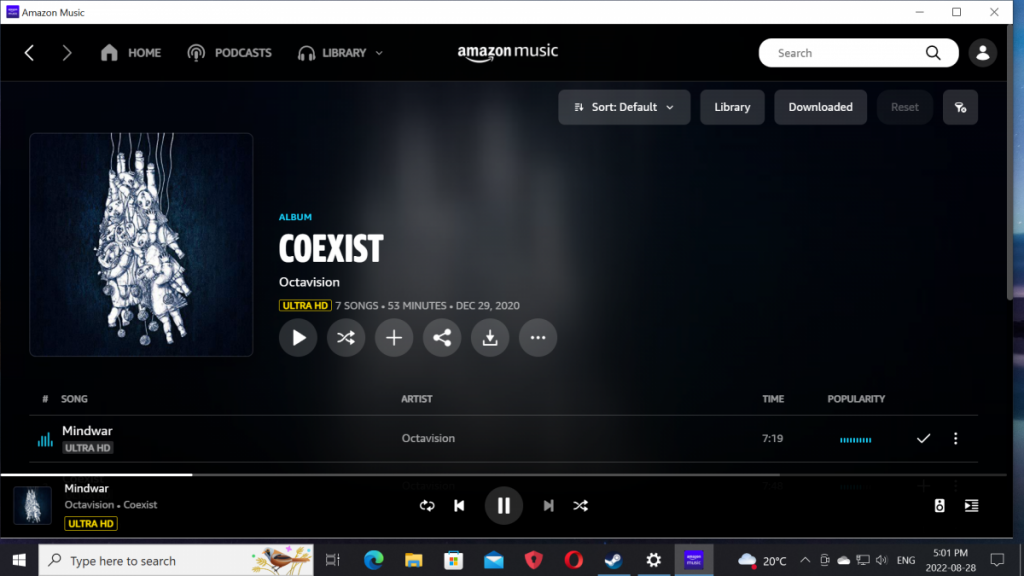Open File Explorer from the taskbar
This screenshot has height=576, width=1024.
pyautogui.click(x=413, y=560)
